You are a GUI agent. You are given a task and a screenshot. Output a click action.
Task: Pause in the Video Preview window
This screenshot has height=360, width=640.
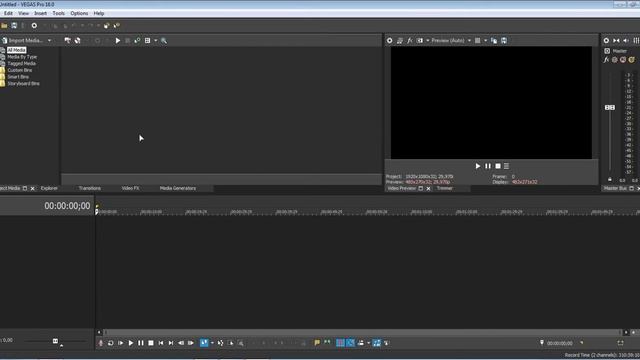[488, 166]
